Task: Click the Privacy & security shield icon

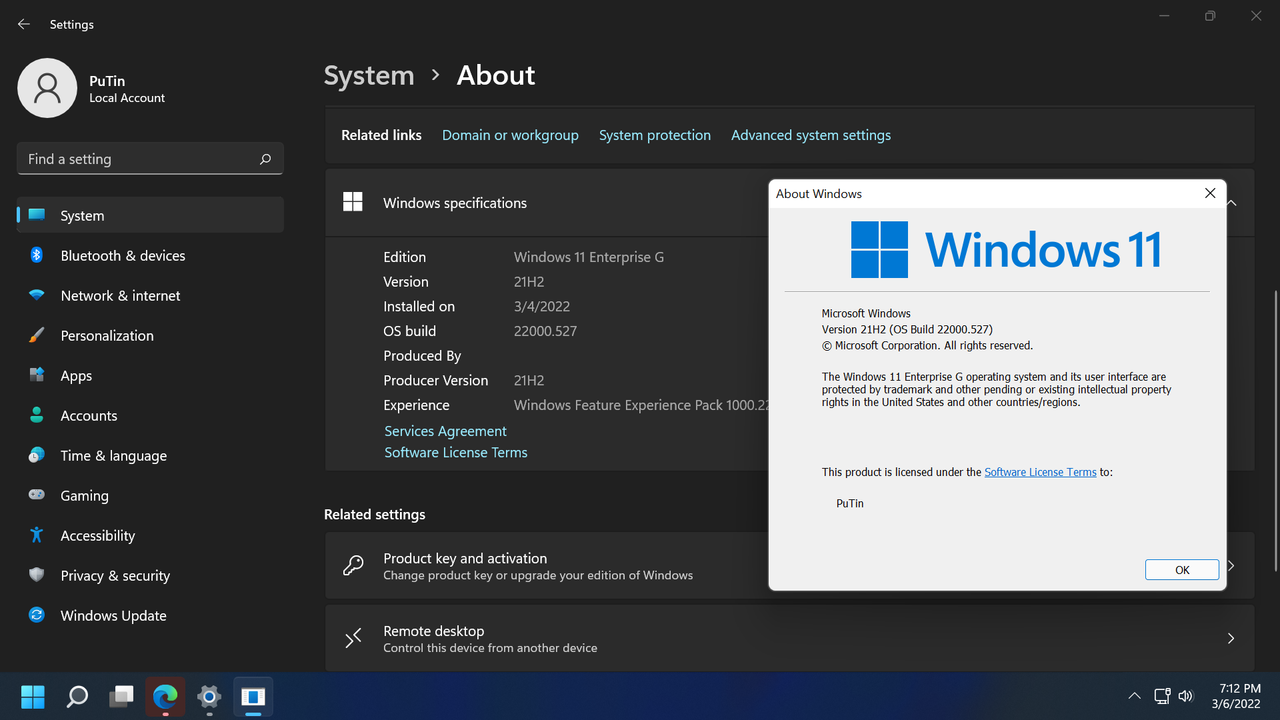Action: click(x=37, y=575)
